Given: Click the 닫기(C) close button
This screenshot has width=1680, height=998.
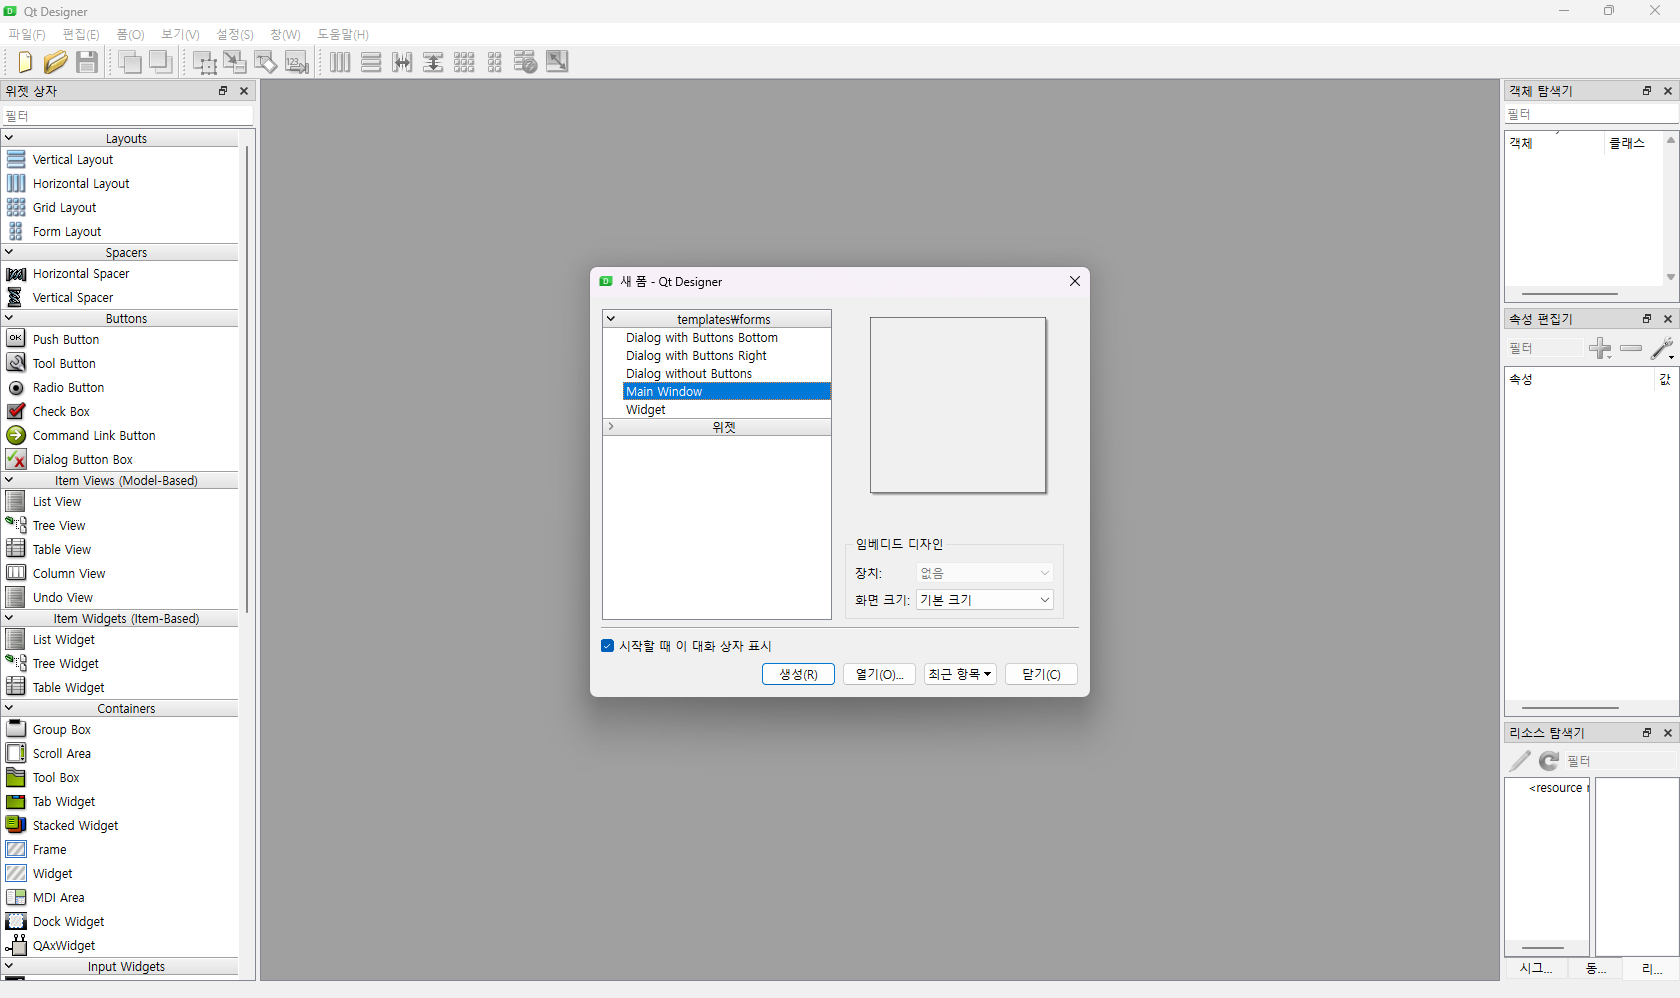Looking at the screenshot, I should tap(1041, 674).
